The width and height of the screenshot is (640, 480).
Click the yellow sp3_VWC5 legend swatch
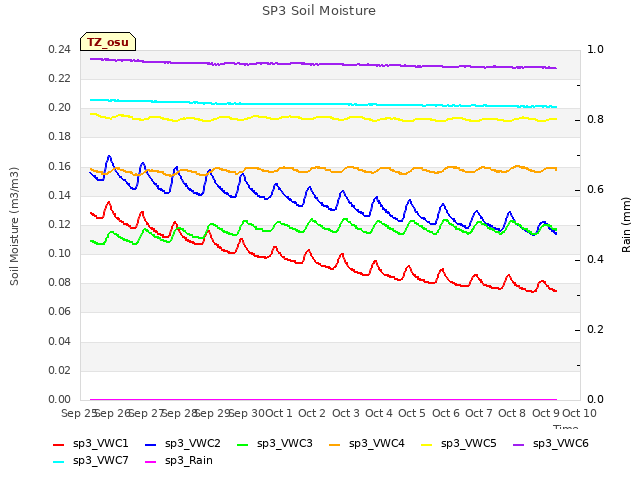pyautogui.click(x=427, y=444)
